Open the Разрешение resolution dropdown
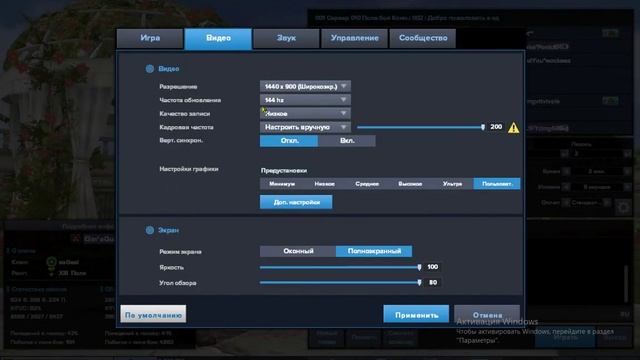This screenshot has height=360, width=640. click(x=305, y=87)
